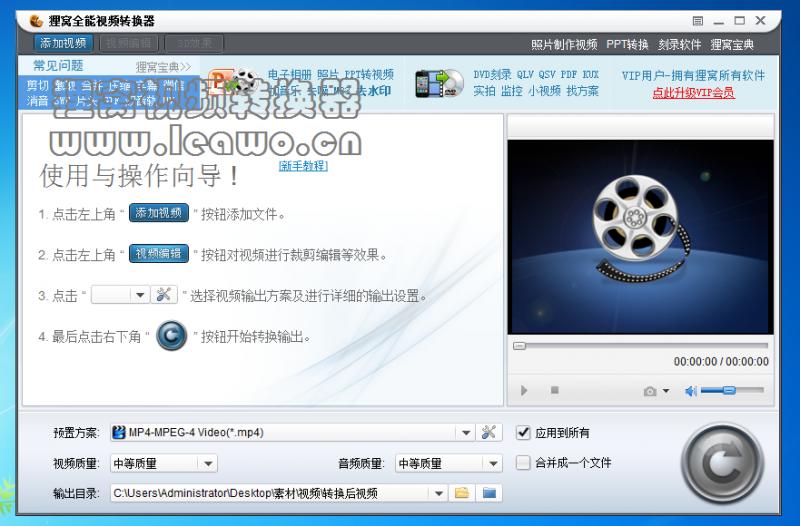
Task: Mute audio using the speaker icon
Action: 690,391
